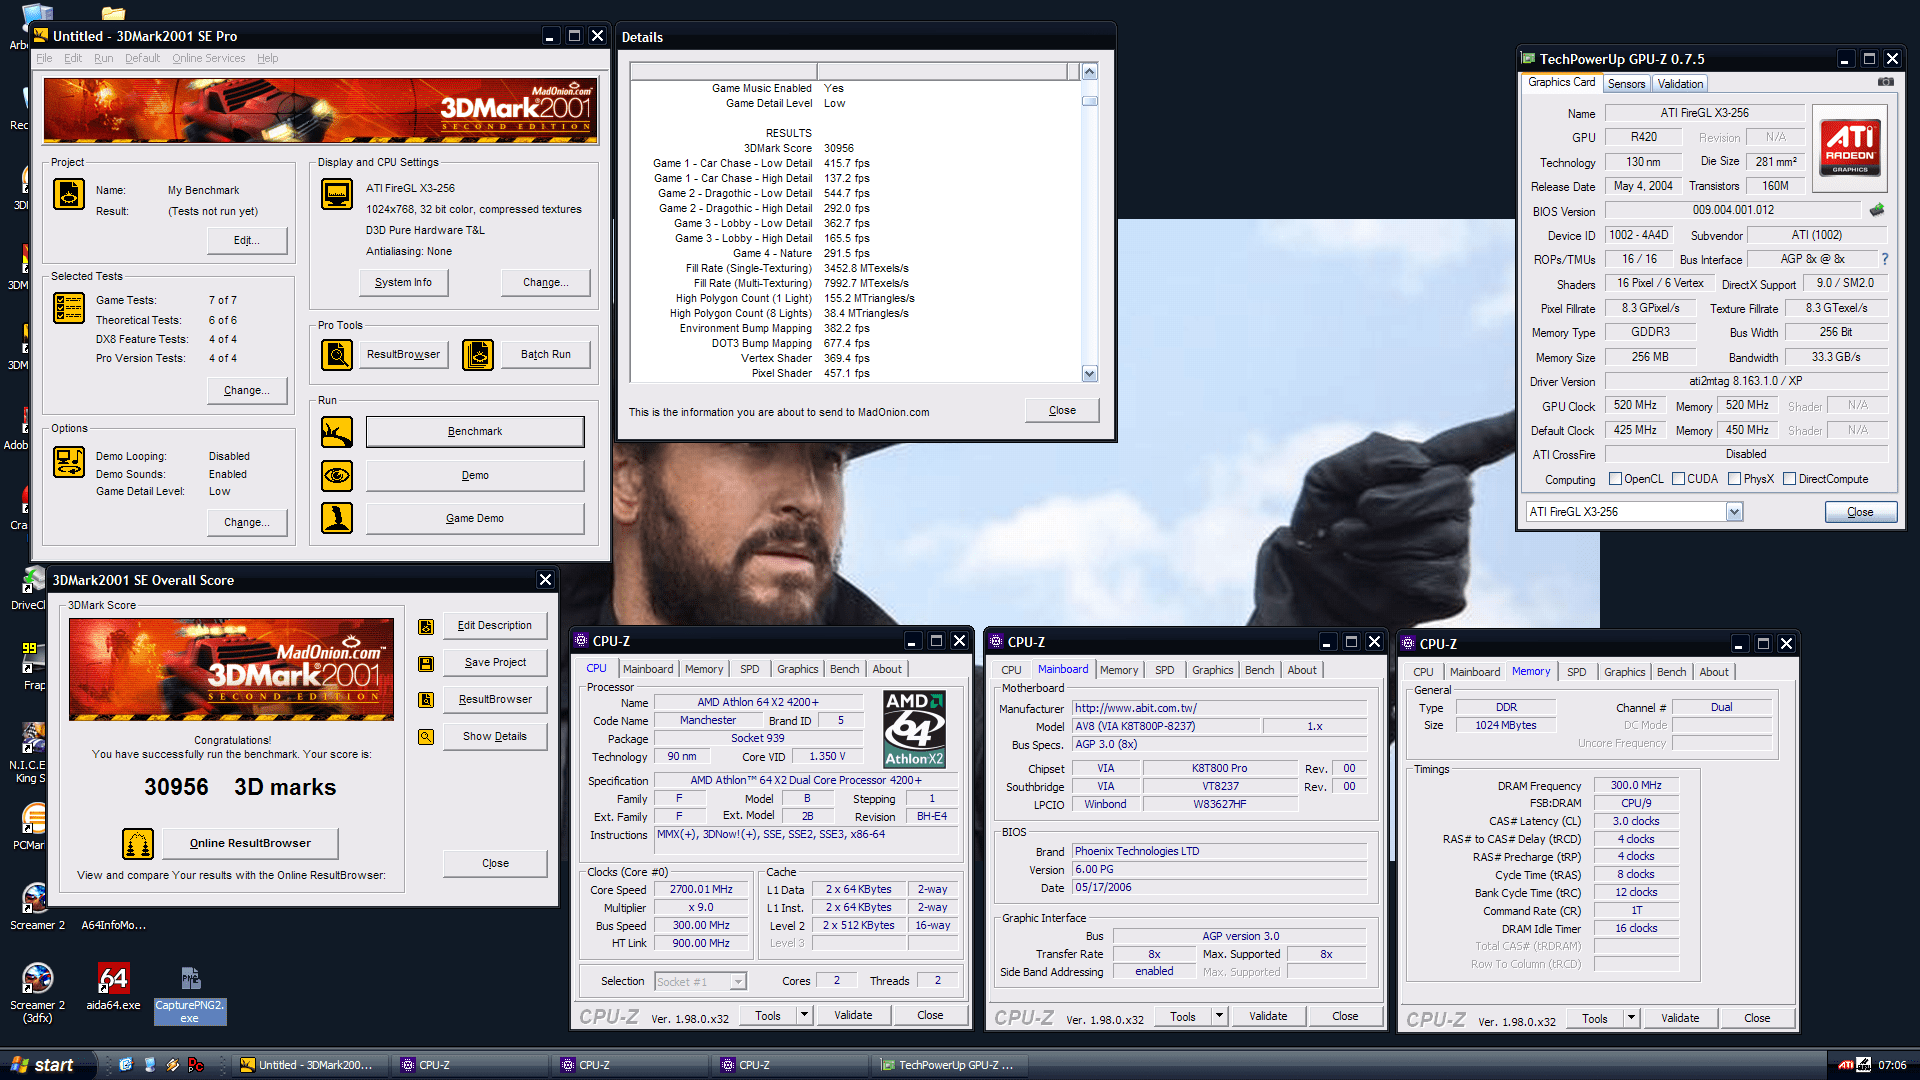Screen dimensions: 1920x1080
Task: Click the Bus Interface question mark in GPU-Z
Action: [1885, 259]
